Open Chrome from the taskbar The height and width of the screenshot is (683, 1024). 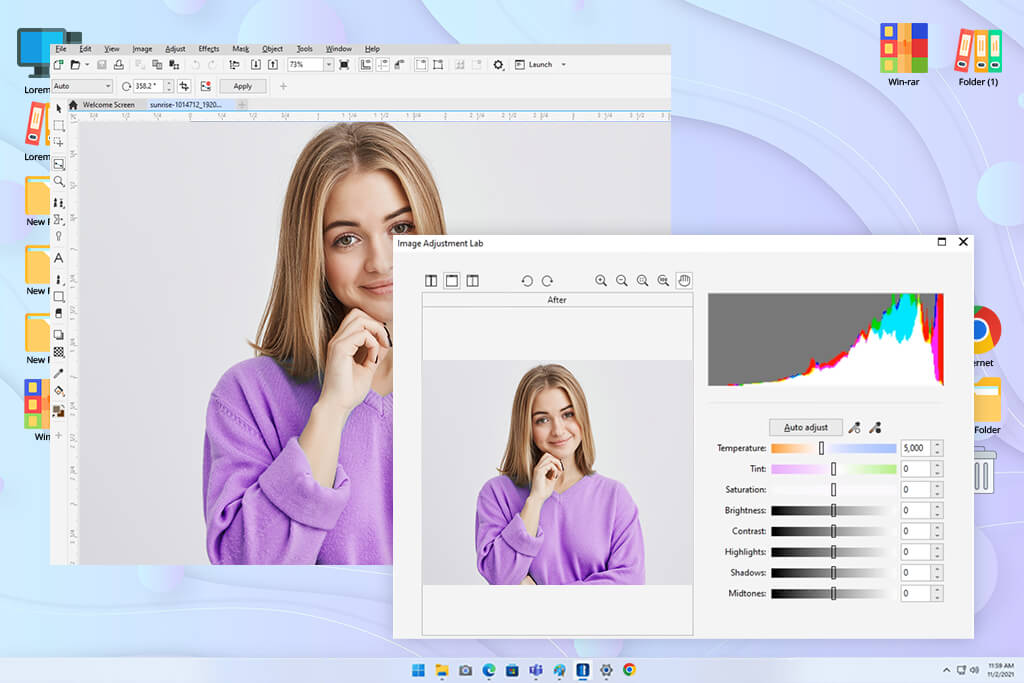pos(630,670)
